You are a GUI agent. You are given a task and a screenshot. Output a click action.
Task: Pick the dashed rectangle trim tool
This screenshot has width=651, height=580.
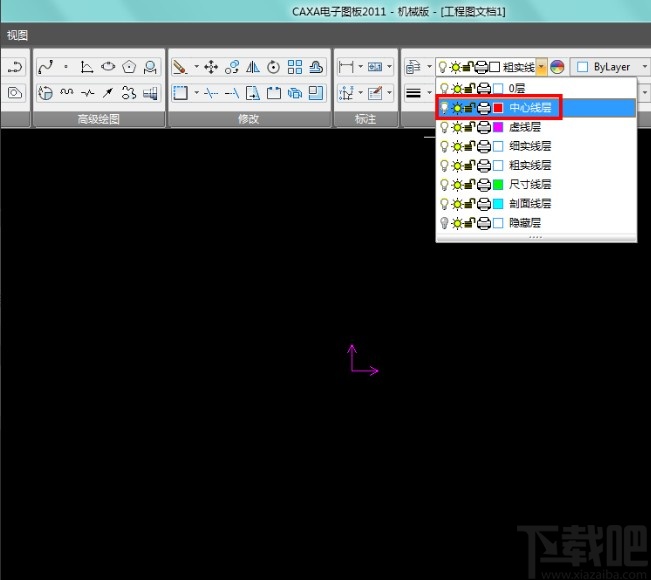180,92
